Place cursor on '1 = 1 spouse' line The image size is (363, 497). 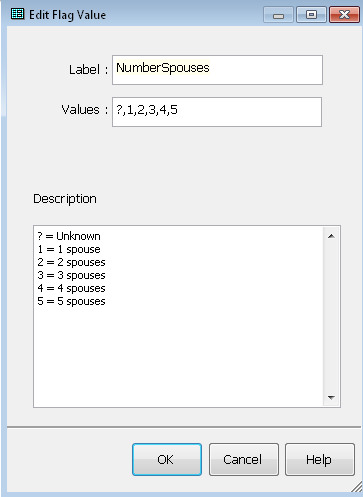tap(69, 249)
